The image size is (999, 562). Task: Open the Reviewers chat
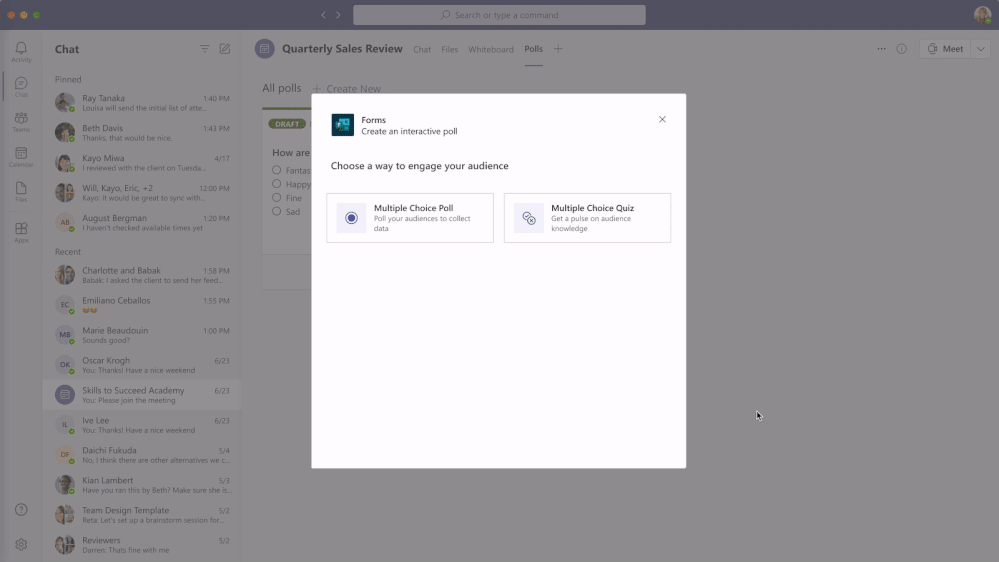(x=142, y=545)
